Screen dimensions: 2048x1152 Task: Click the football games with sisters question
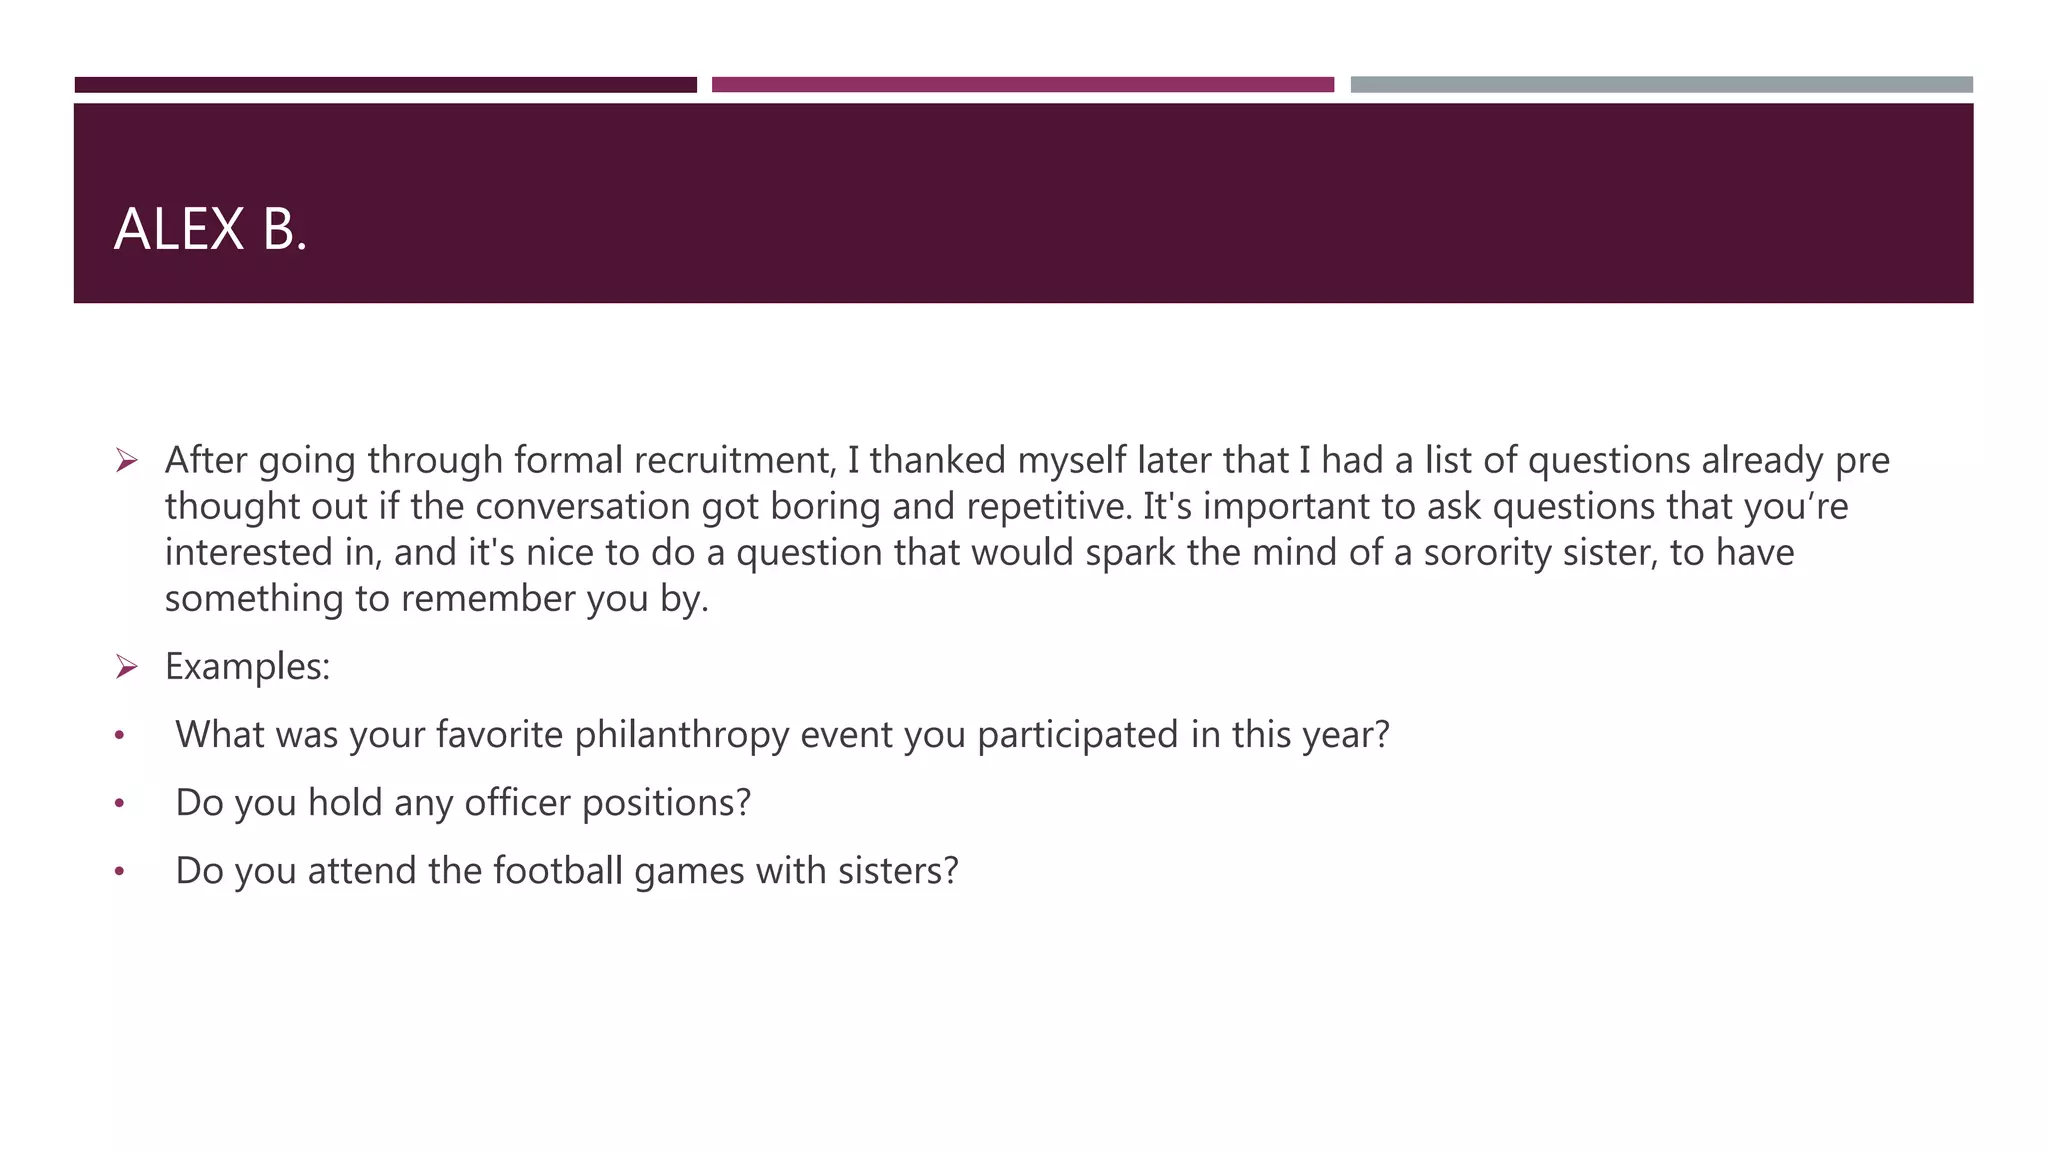point(566,871)
